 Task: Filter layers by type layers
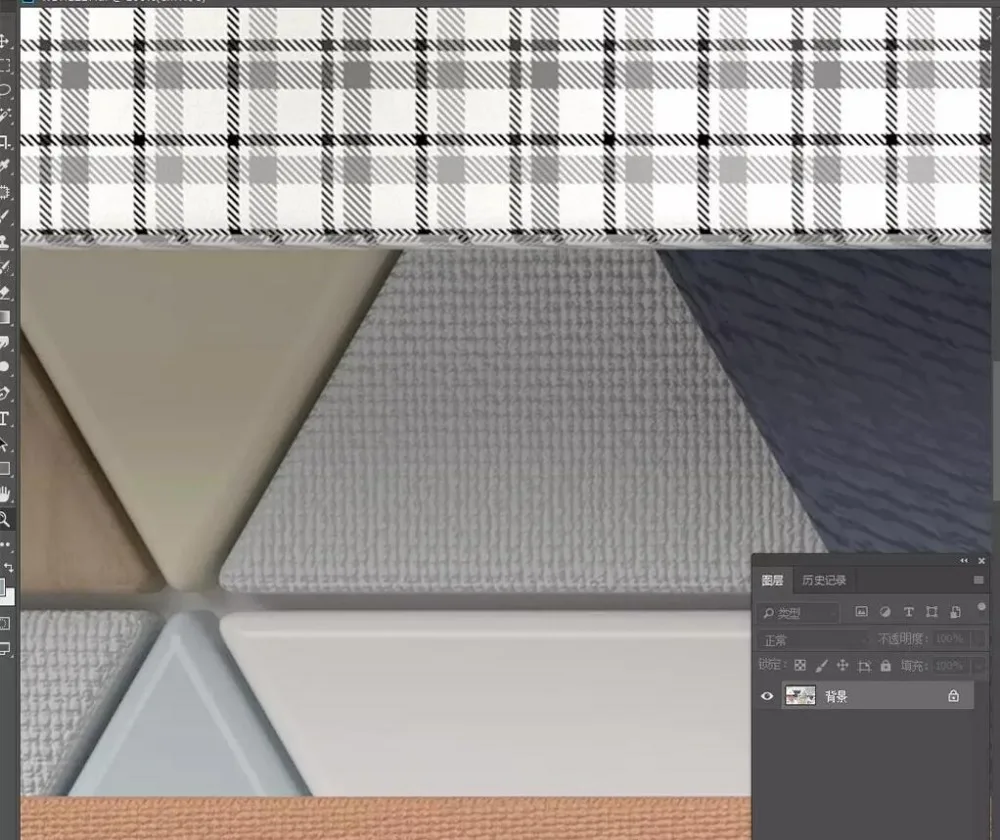(908, 612)
